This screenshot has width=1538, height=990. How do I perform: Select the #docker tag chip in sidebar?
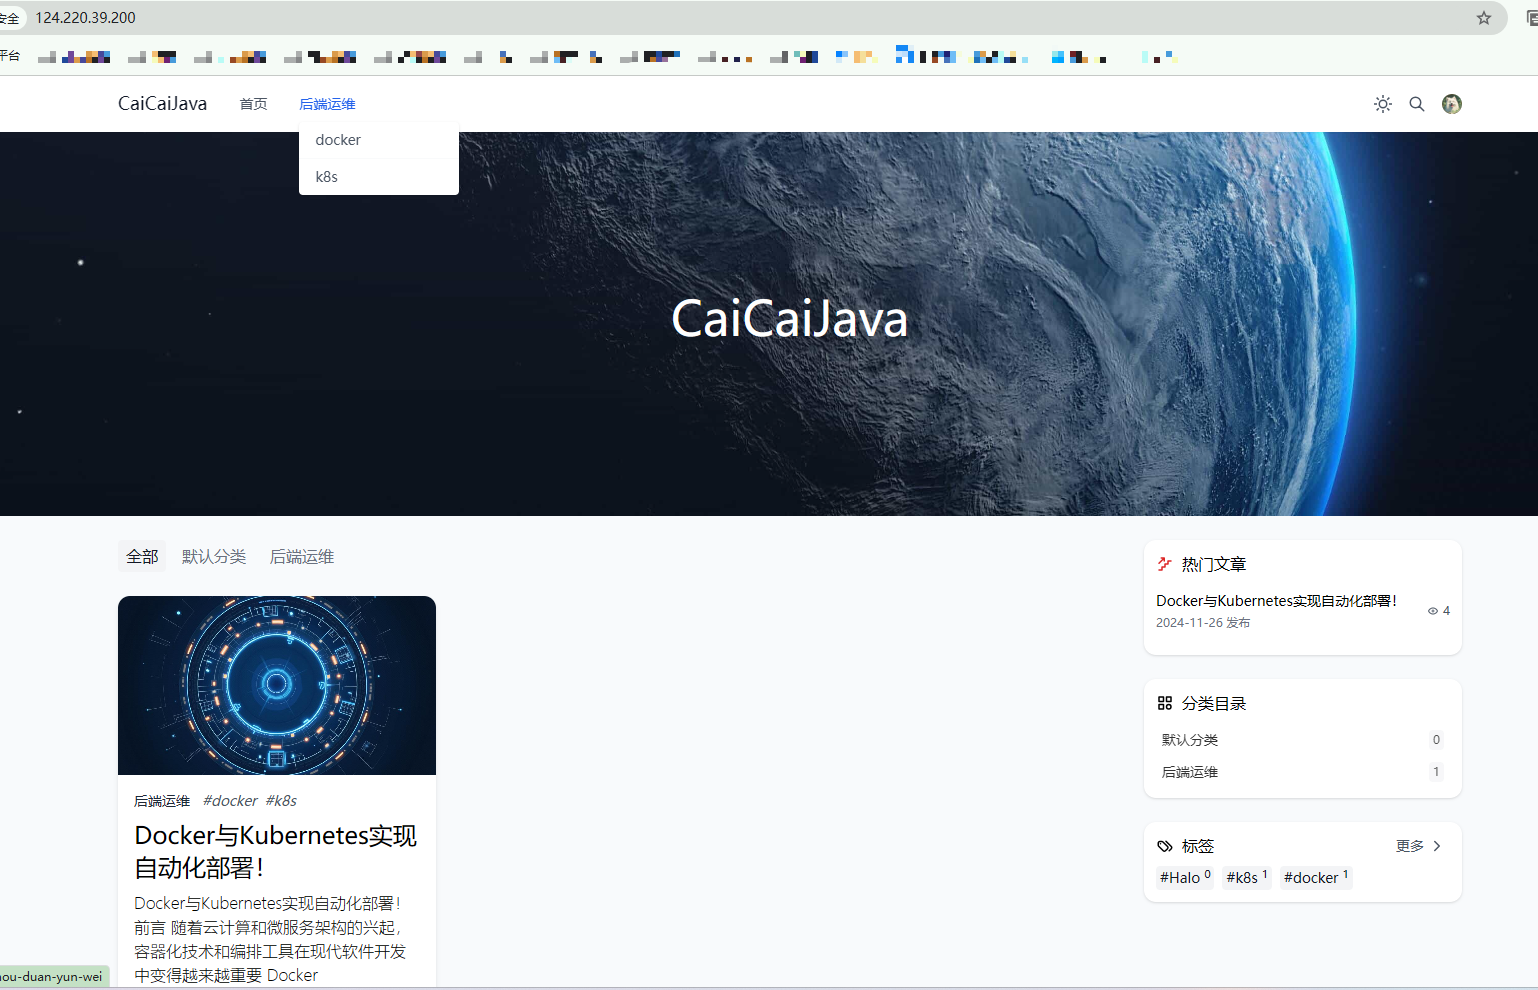click(x=1316, y=877)
